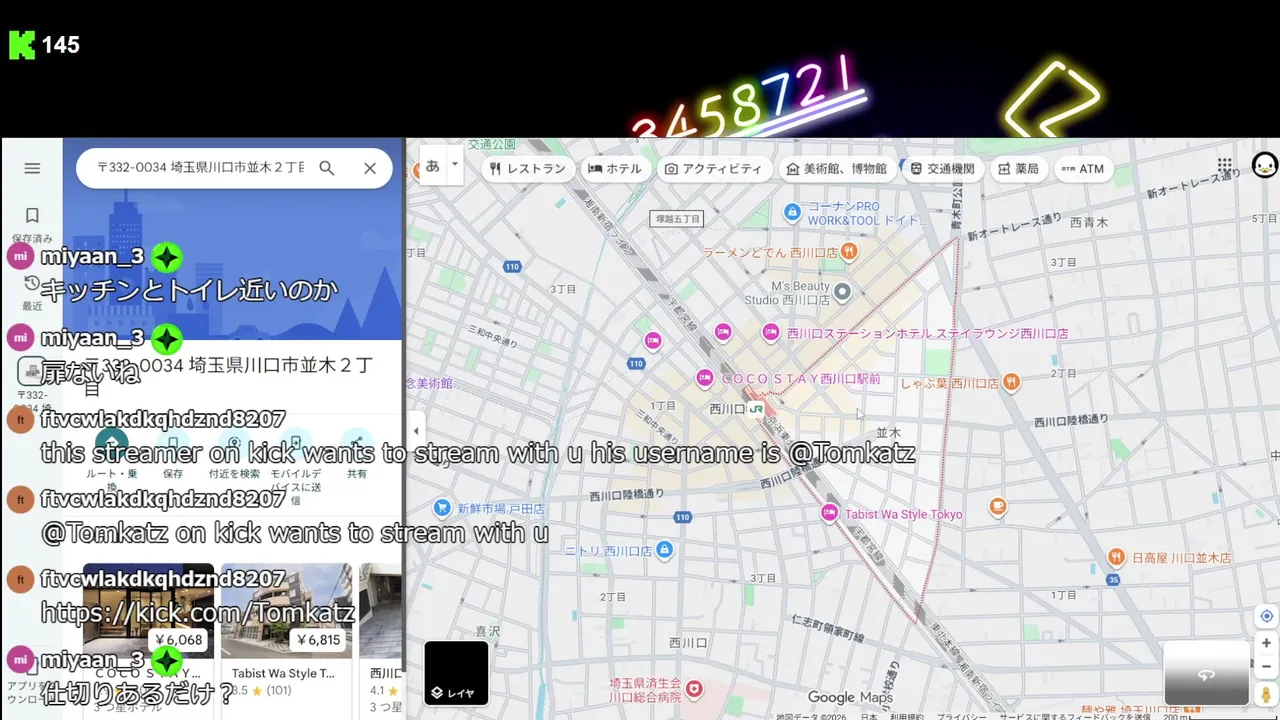This screenshot has height=720, width=1280.
Task: Clear the address search box
Action: (370, 168)
